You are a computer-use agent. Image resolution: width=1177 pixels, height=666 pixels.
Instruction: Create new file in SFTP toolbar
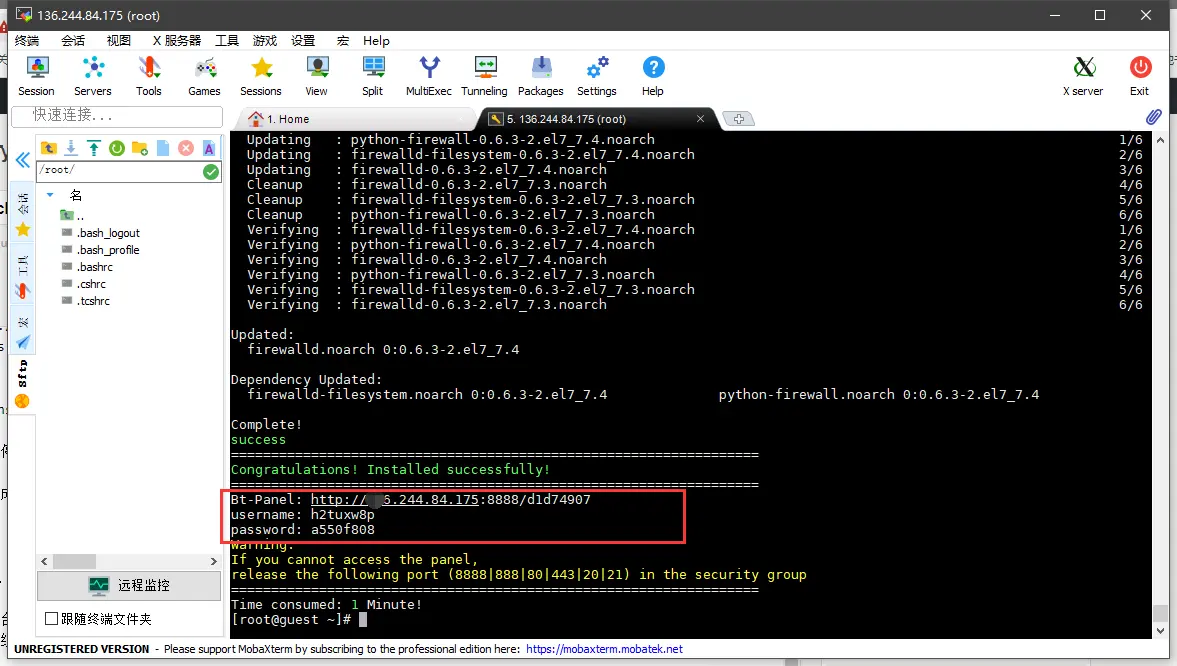[163, 148]
